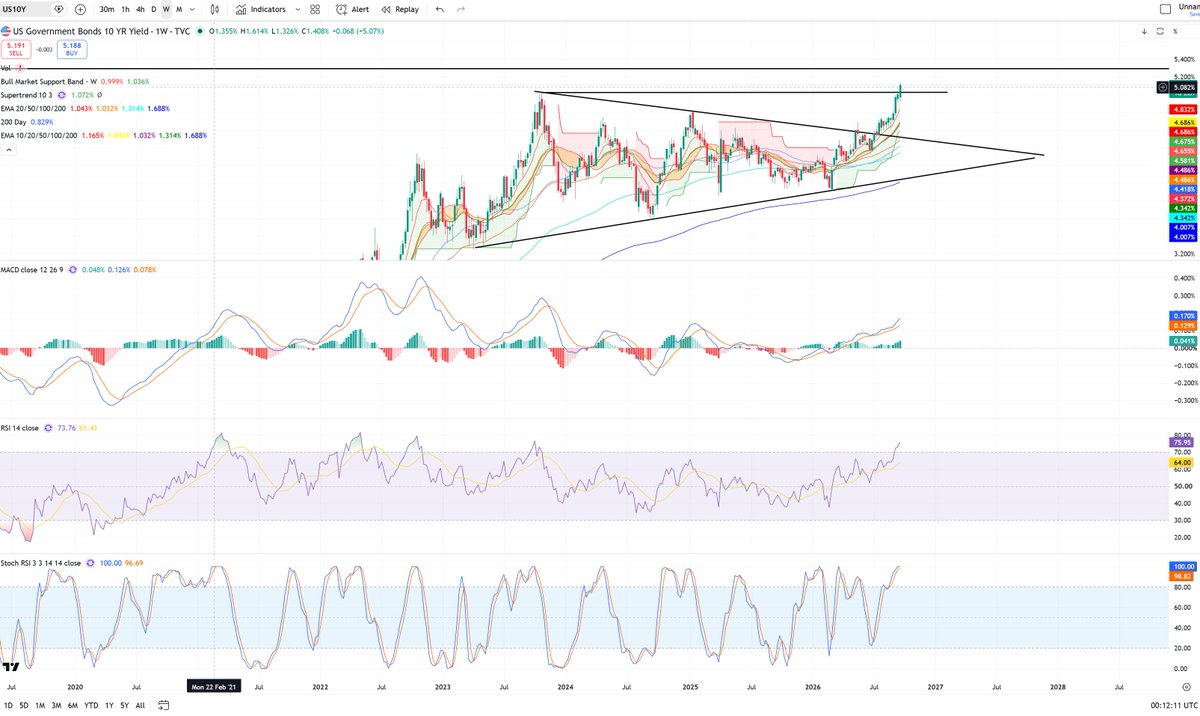
Task: Redo the last chart action
Action: pyautogui.click(x=461, y=9)
